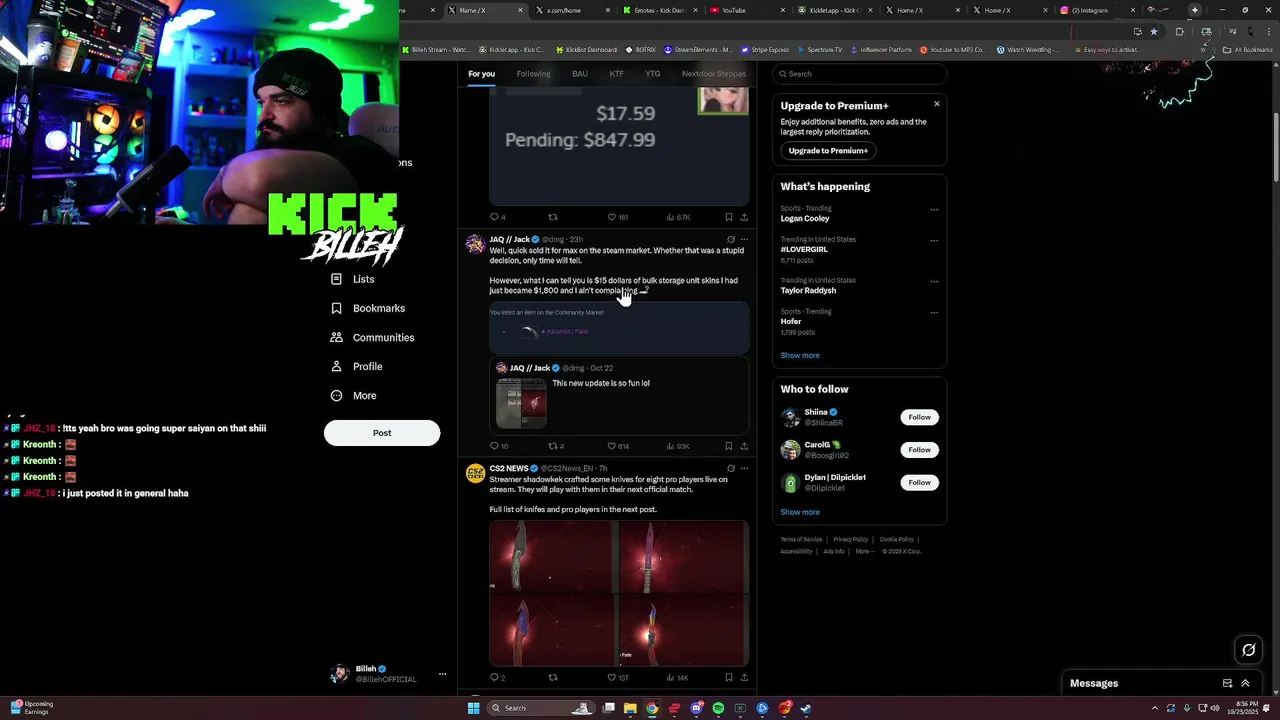This screenshot has width=1280, height=720.
Task: Click the Upgrade to Premium+ button
Action: (x=828, y=150)
